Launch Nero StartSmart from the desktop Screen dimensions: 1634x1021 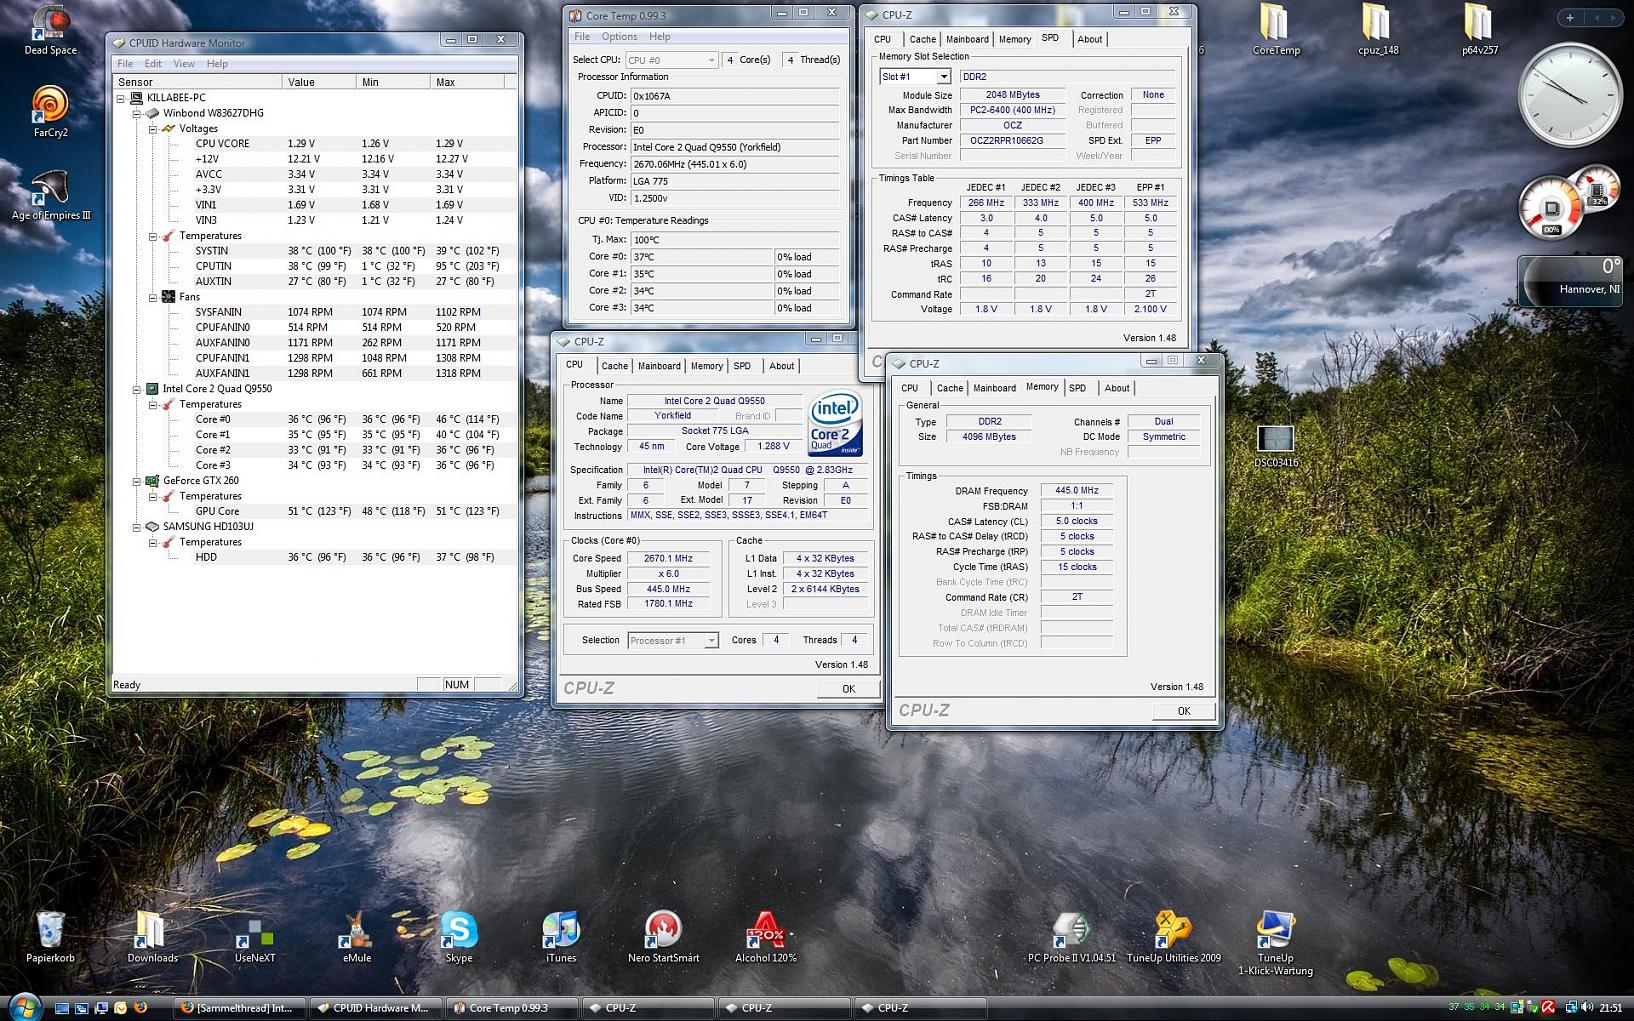click(663, 937)
